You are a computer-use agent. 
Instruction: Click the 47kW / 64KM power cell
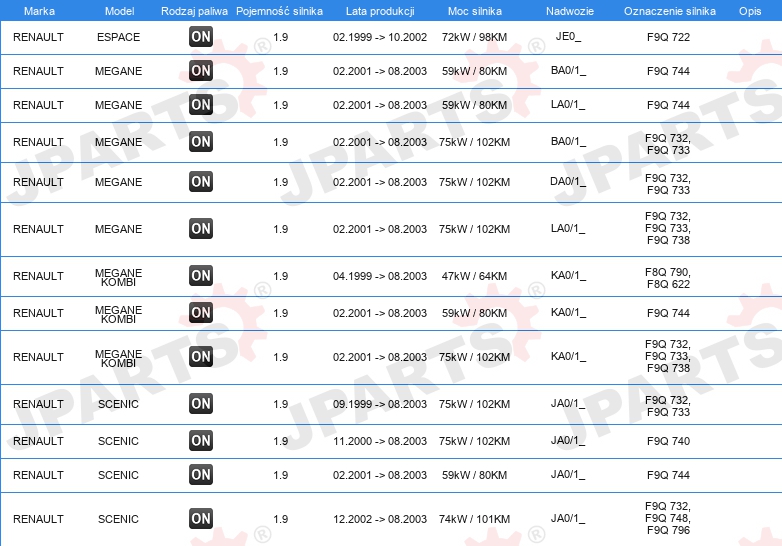coord(474,276)
